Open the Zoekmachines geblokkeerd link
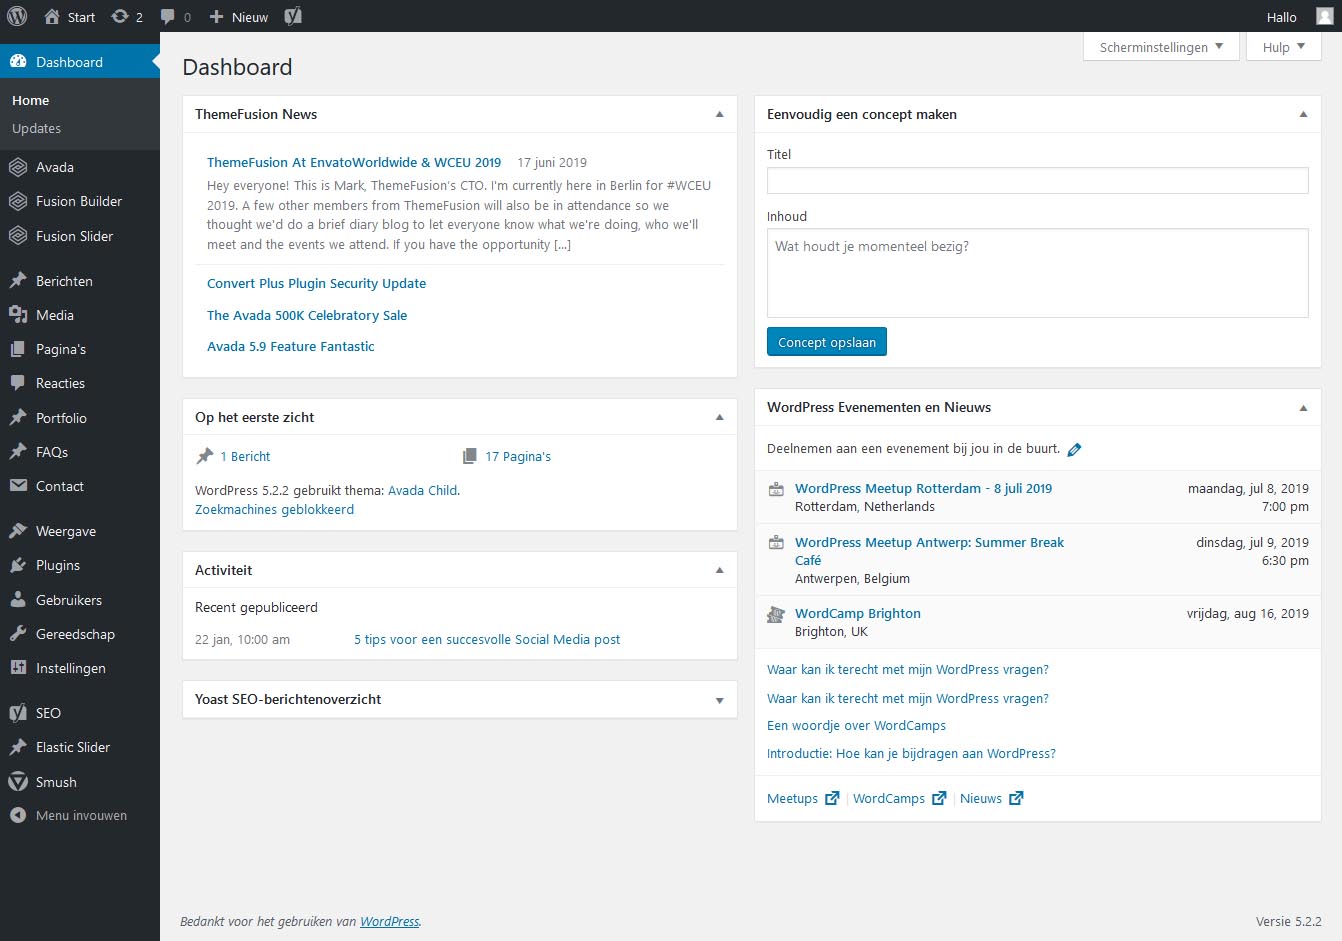This screenshot has width=1342, height=941. pos(274,509)
